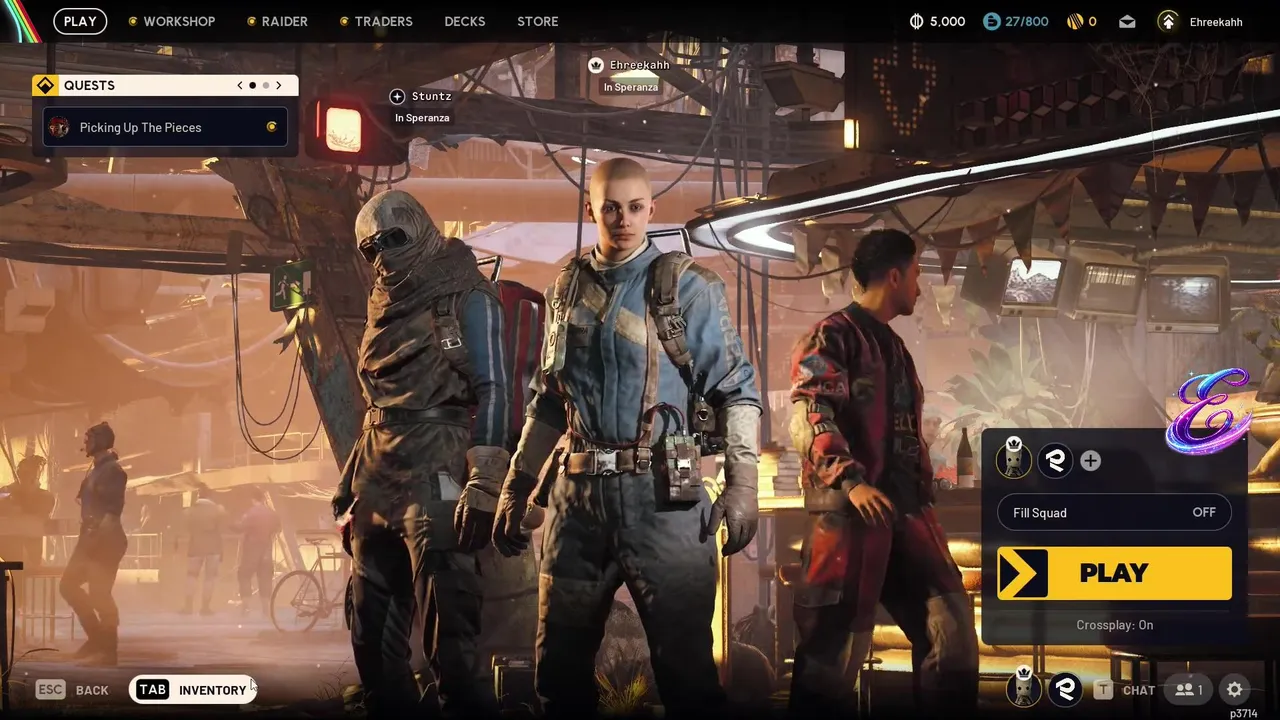Image resolution: width=1280 pixels, height=720 pixels.
Task: Go to the TRADERS tab
Action: pyautogui.click(x=383, y=21)
